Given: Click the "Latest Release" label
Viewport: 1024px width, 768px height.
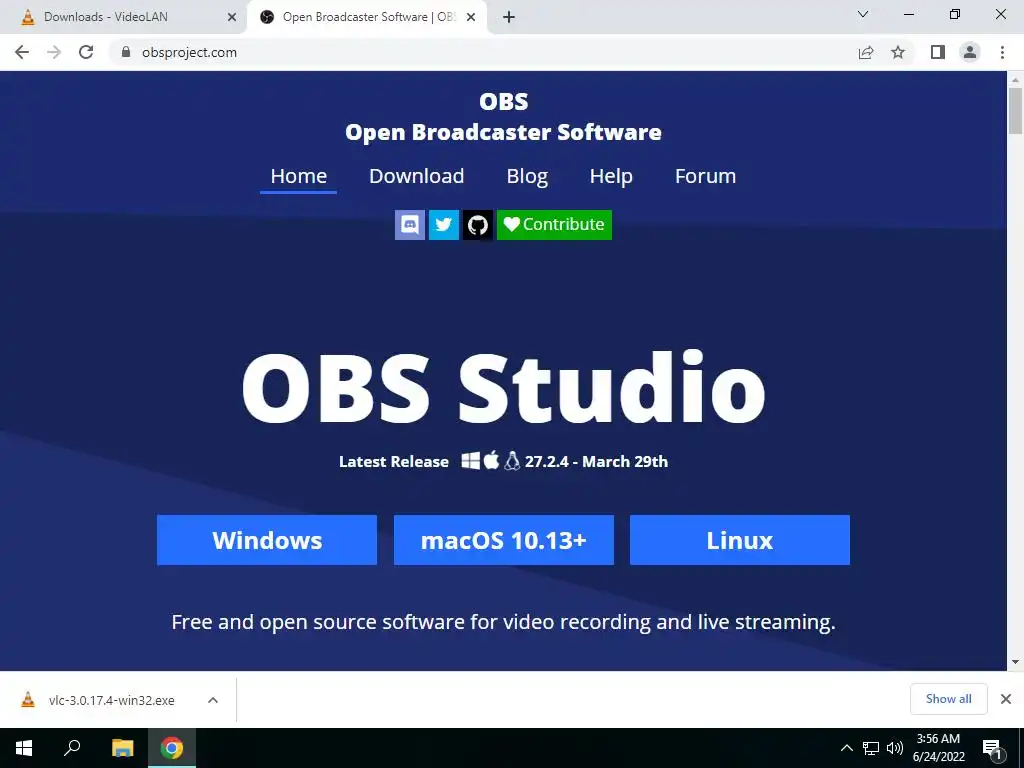Looking at the screenshot, I should (x=394, y=462).
